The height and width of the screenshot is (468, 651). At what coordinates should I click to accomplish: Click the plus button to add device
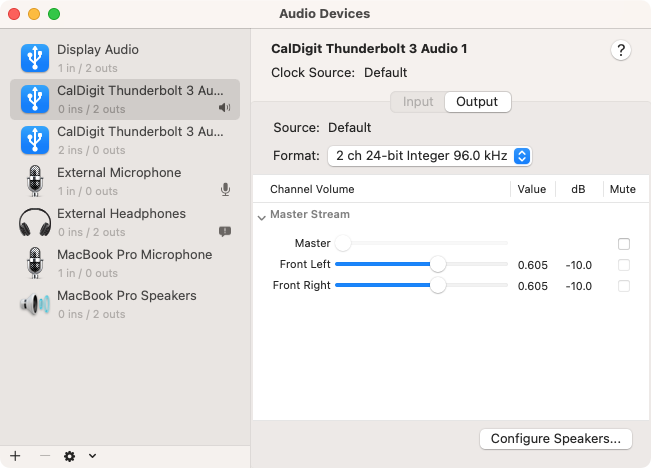pyautogui.click(x=15, y=456)
